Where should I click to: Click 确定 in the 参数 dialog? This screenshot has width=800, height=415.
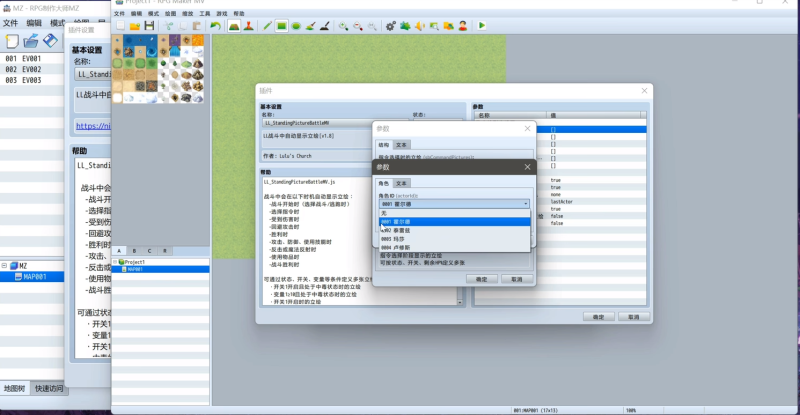click(482, 279)
